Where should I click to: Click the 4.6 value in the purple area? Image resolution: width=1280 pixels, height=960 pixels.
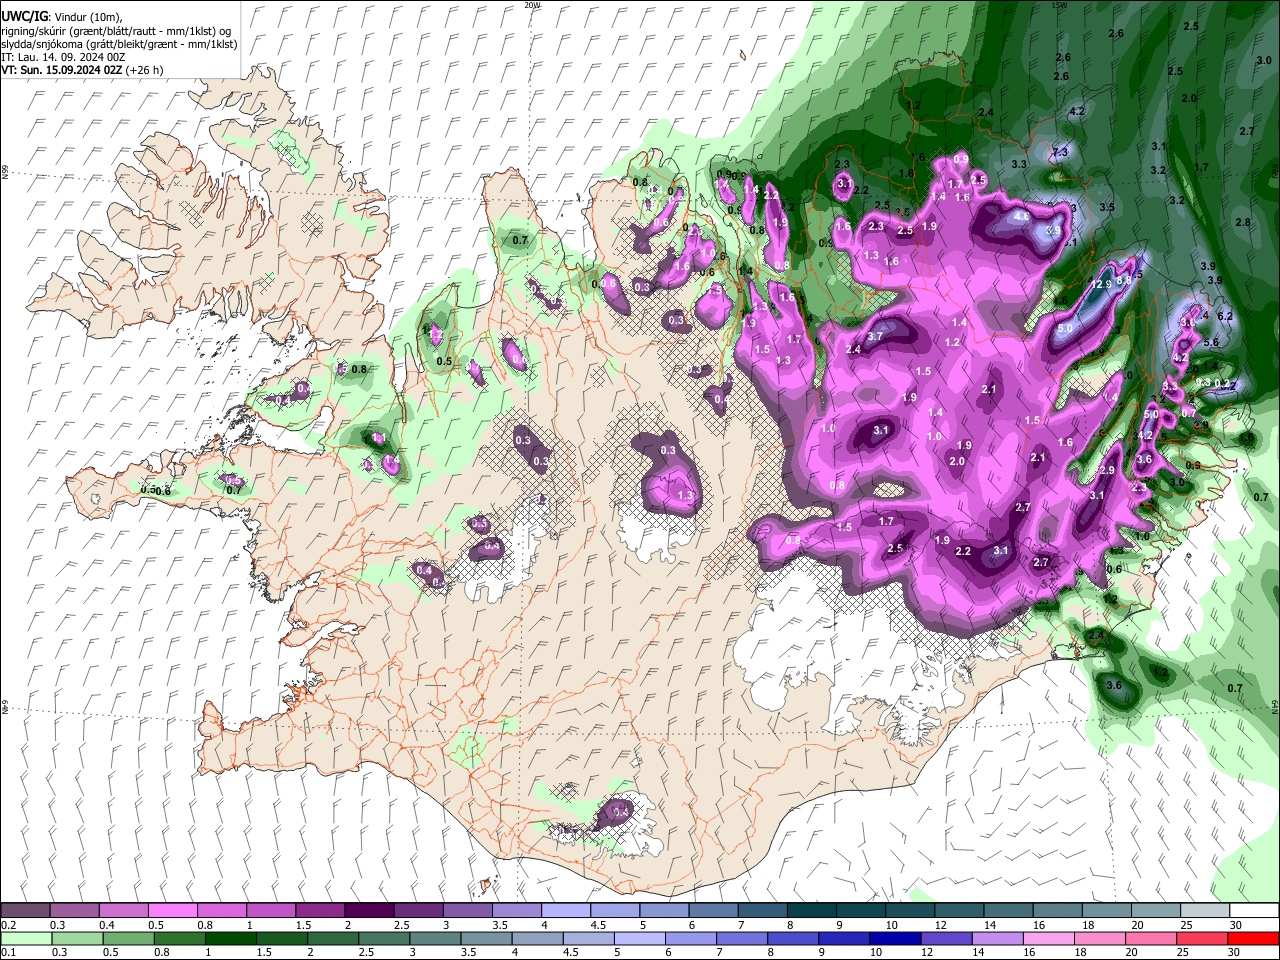[x=1022, y=215]
